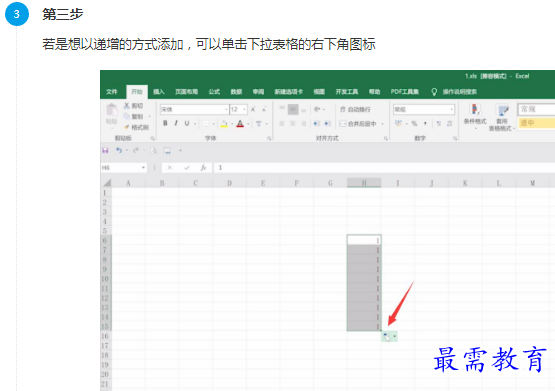Click the Save icon in quick access toolbar

pos(105,150)
